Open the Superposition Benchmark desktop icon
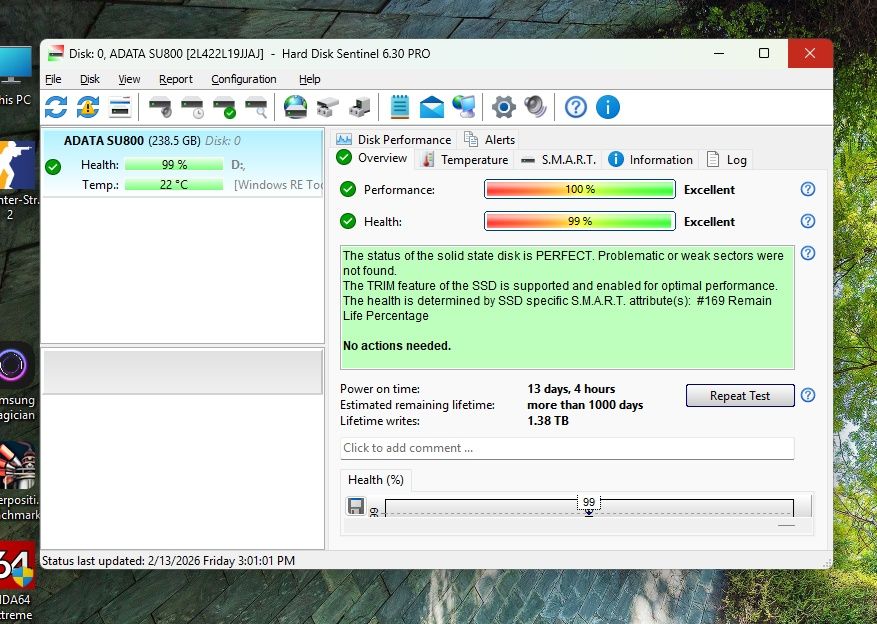The width and height of the screenshot is (877, 624). coord(19,482)
